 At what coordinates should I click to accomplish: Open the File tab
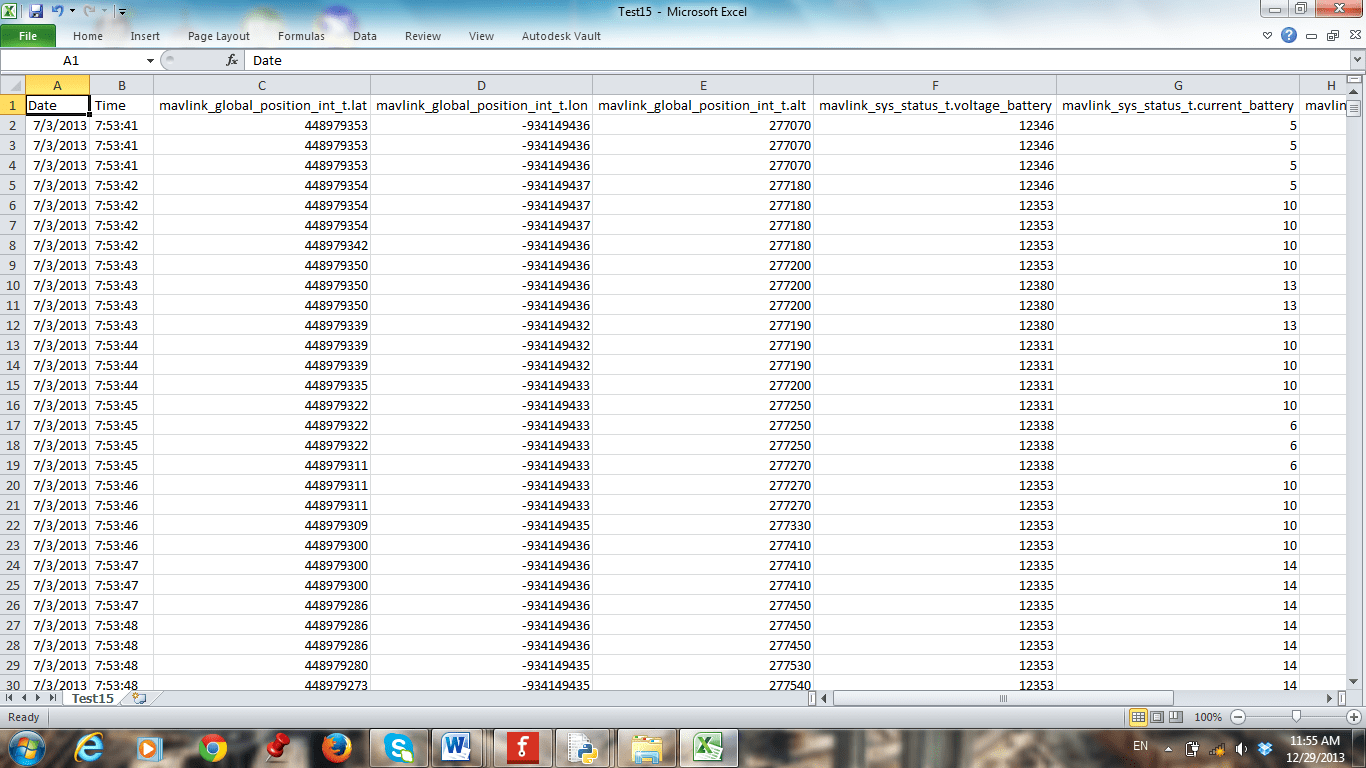[x=28, y=36]
